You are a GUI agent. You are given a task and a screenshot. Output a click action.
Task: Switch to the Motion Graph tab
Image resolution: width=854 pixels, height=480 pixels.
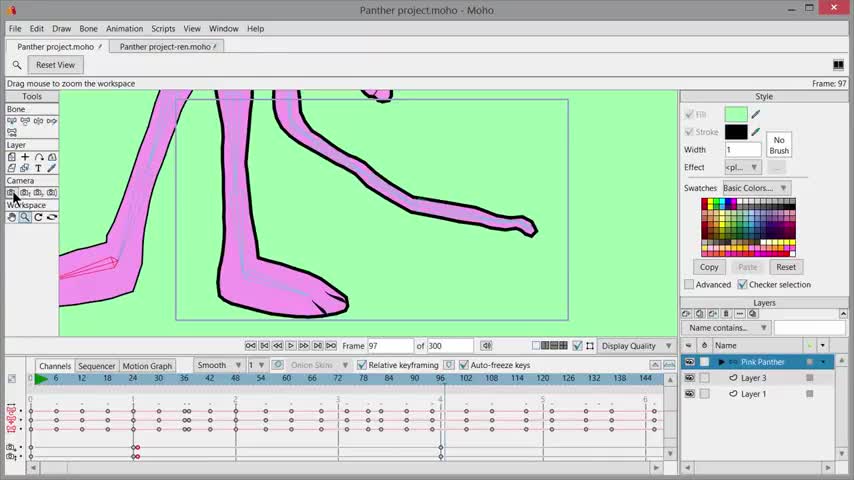[147, 366]
